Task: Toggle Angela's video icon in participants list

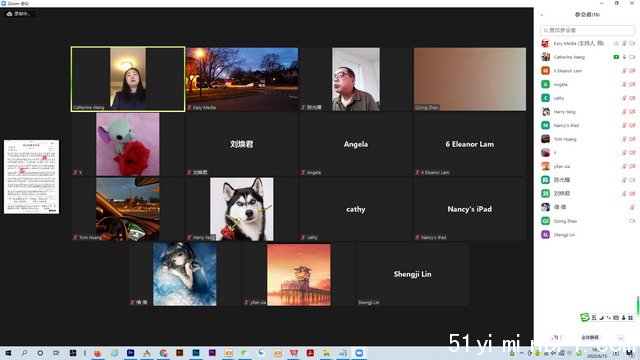Action: point(632,84)
